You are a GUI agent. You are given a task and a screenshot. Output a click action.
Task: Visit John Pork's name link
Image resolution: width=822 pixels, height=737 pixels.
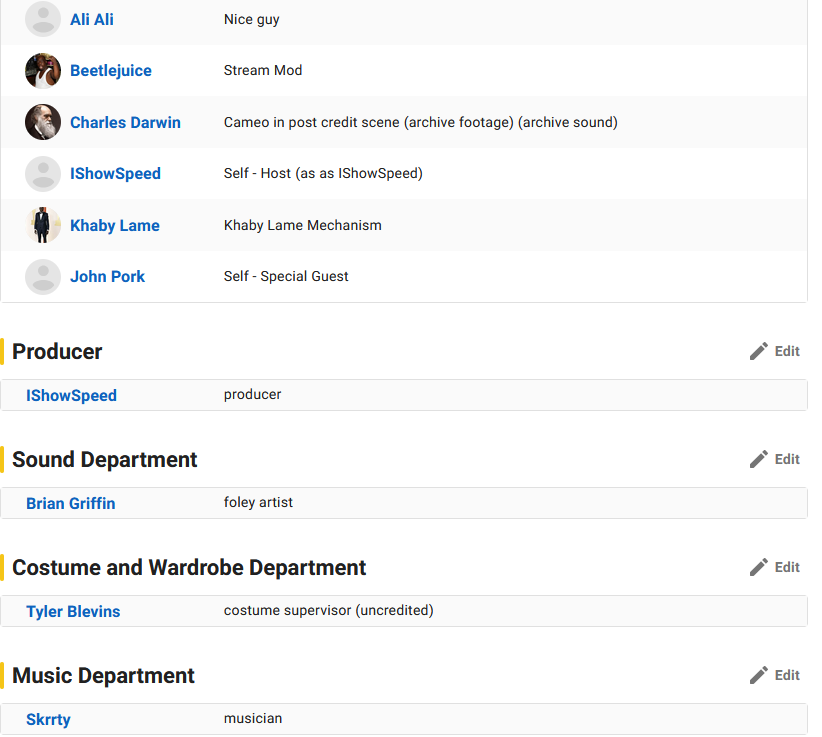(107, 277)
